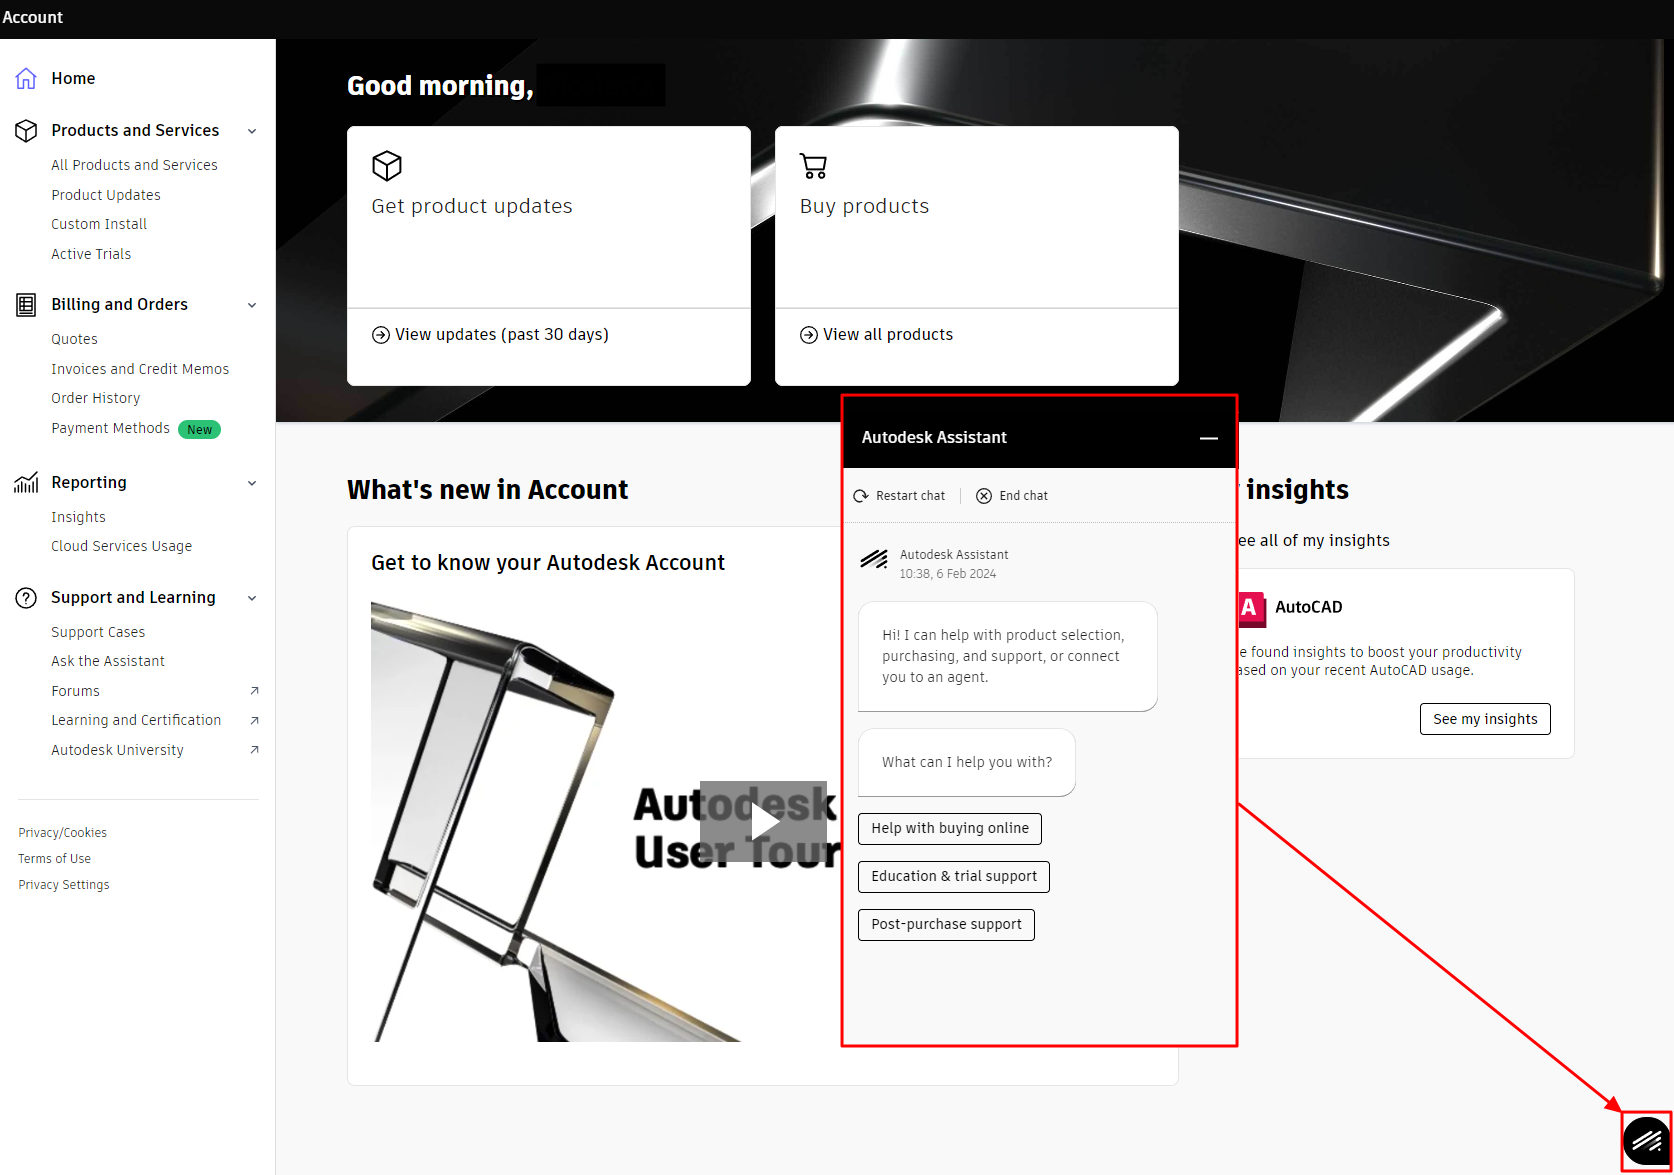Image resolution: width=1674 pixels, height=1175 pixels.
Task: Click external link arrow next to Autodesk University
Action: [x=254, y=750]
